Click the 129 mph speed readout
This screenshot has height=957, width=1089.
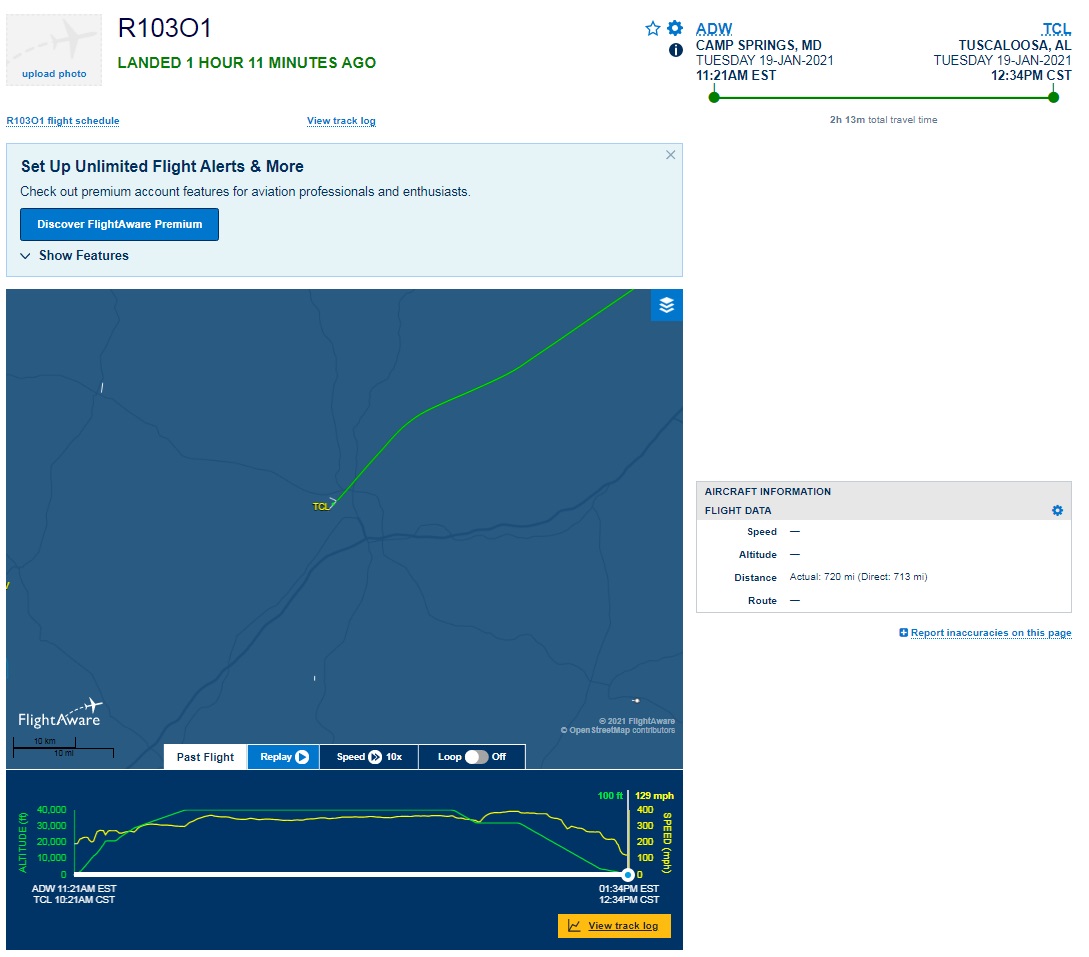click(x=654, y=796)
